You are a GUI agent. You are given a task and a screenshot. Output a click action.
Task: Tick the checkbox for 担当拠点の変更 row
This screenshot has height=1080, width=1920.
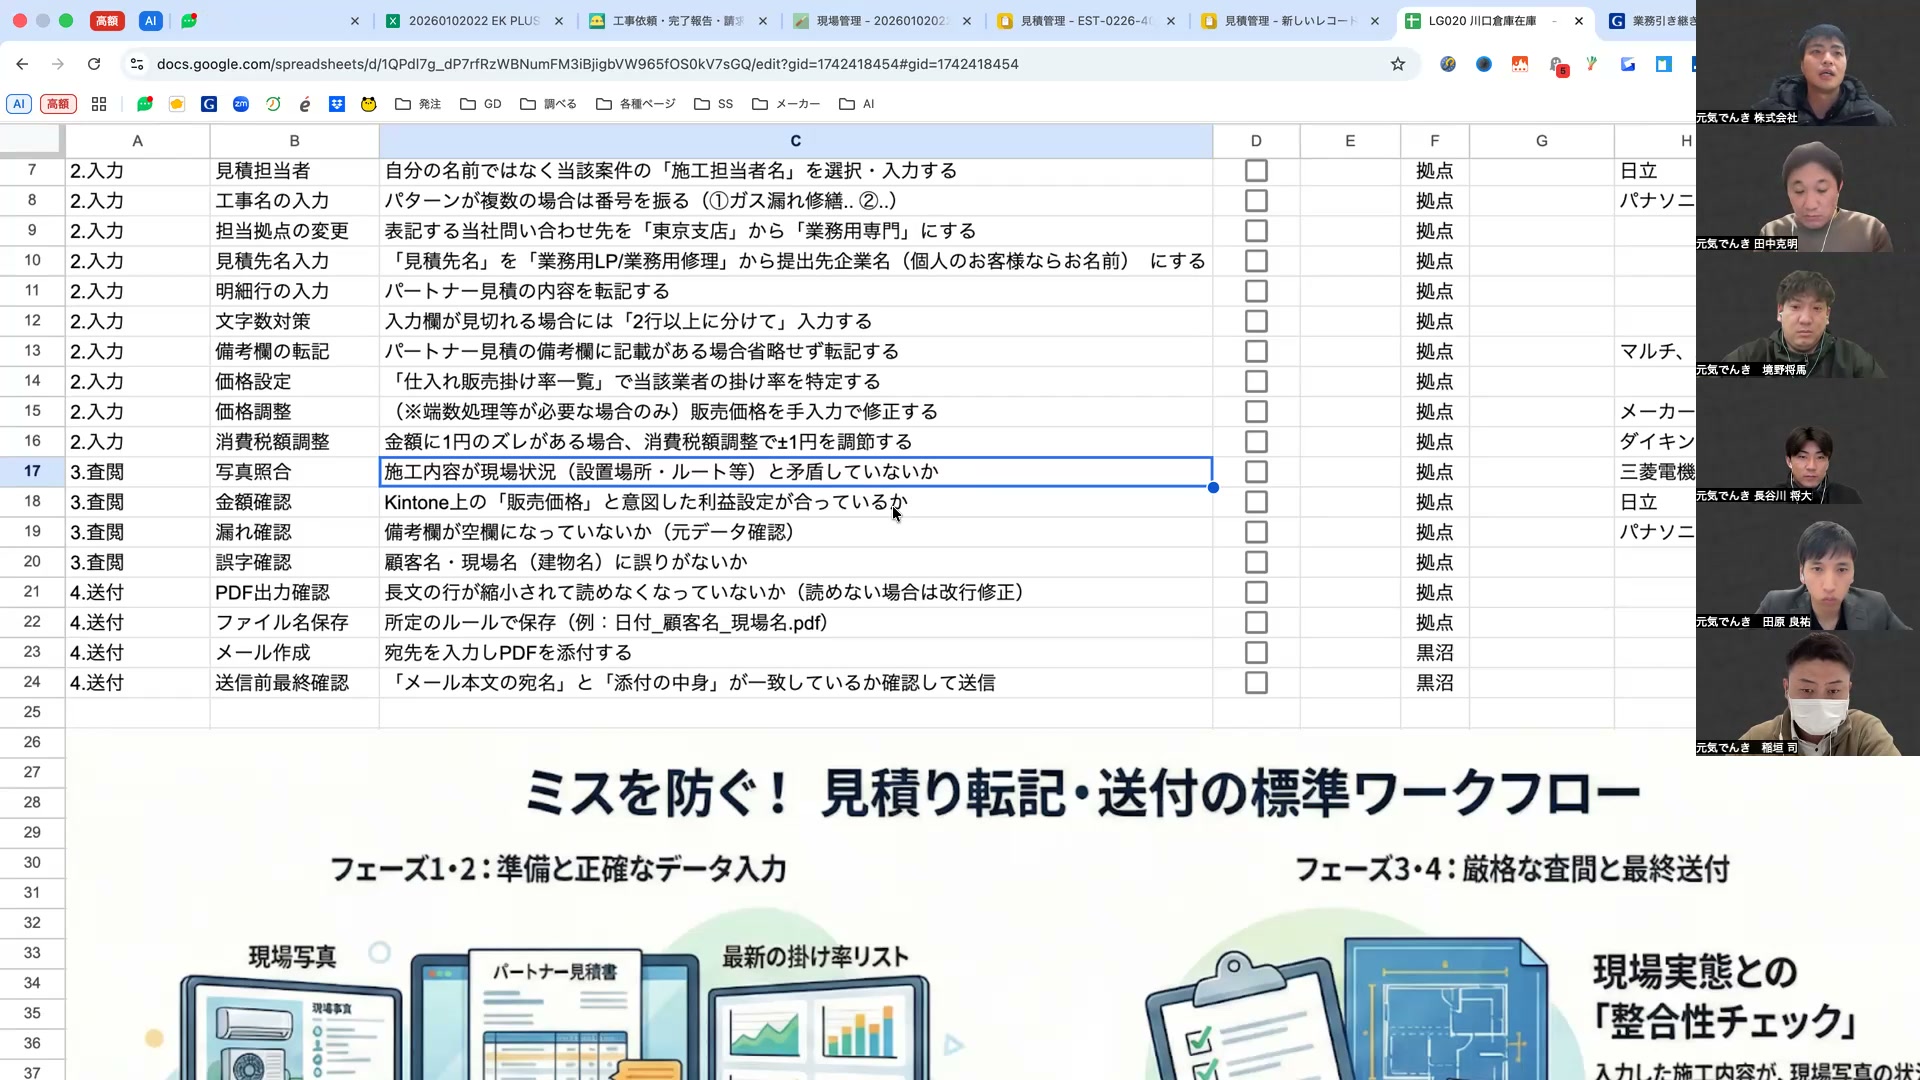click(1256, 231)
